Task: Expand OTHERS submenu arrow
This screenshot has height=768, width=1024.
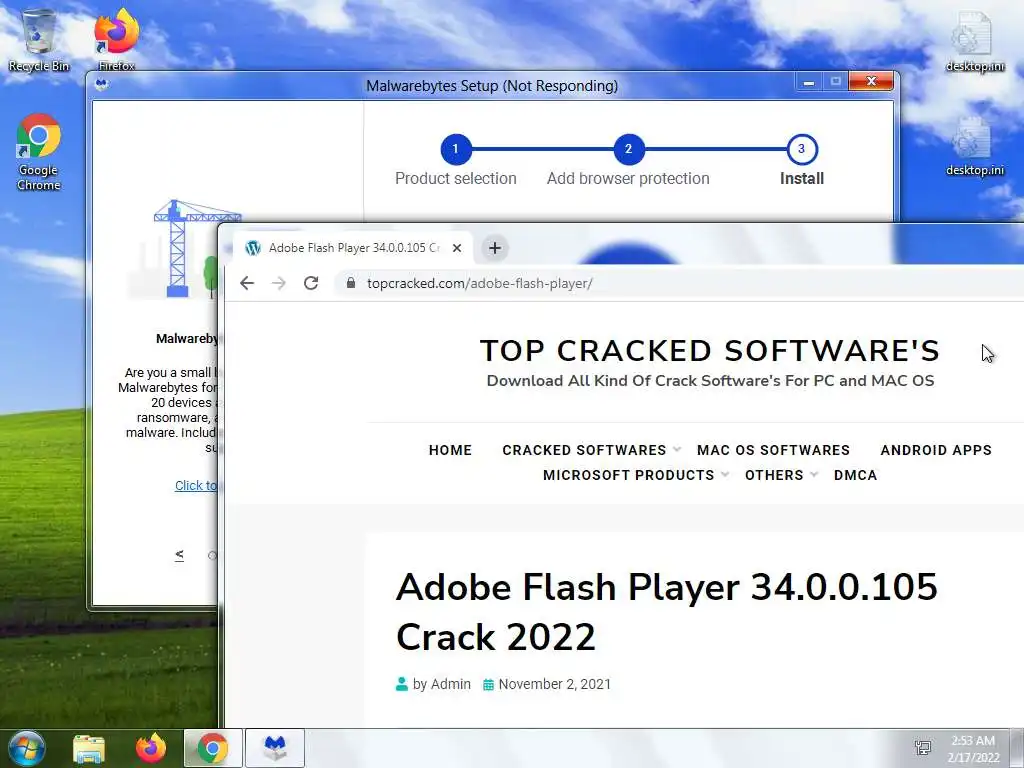Action: tap(814, 474)
